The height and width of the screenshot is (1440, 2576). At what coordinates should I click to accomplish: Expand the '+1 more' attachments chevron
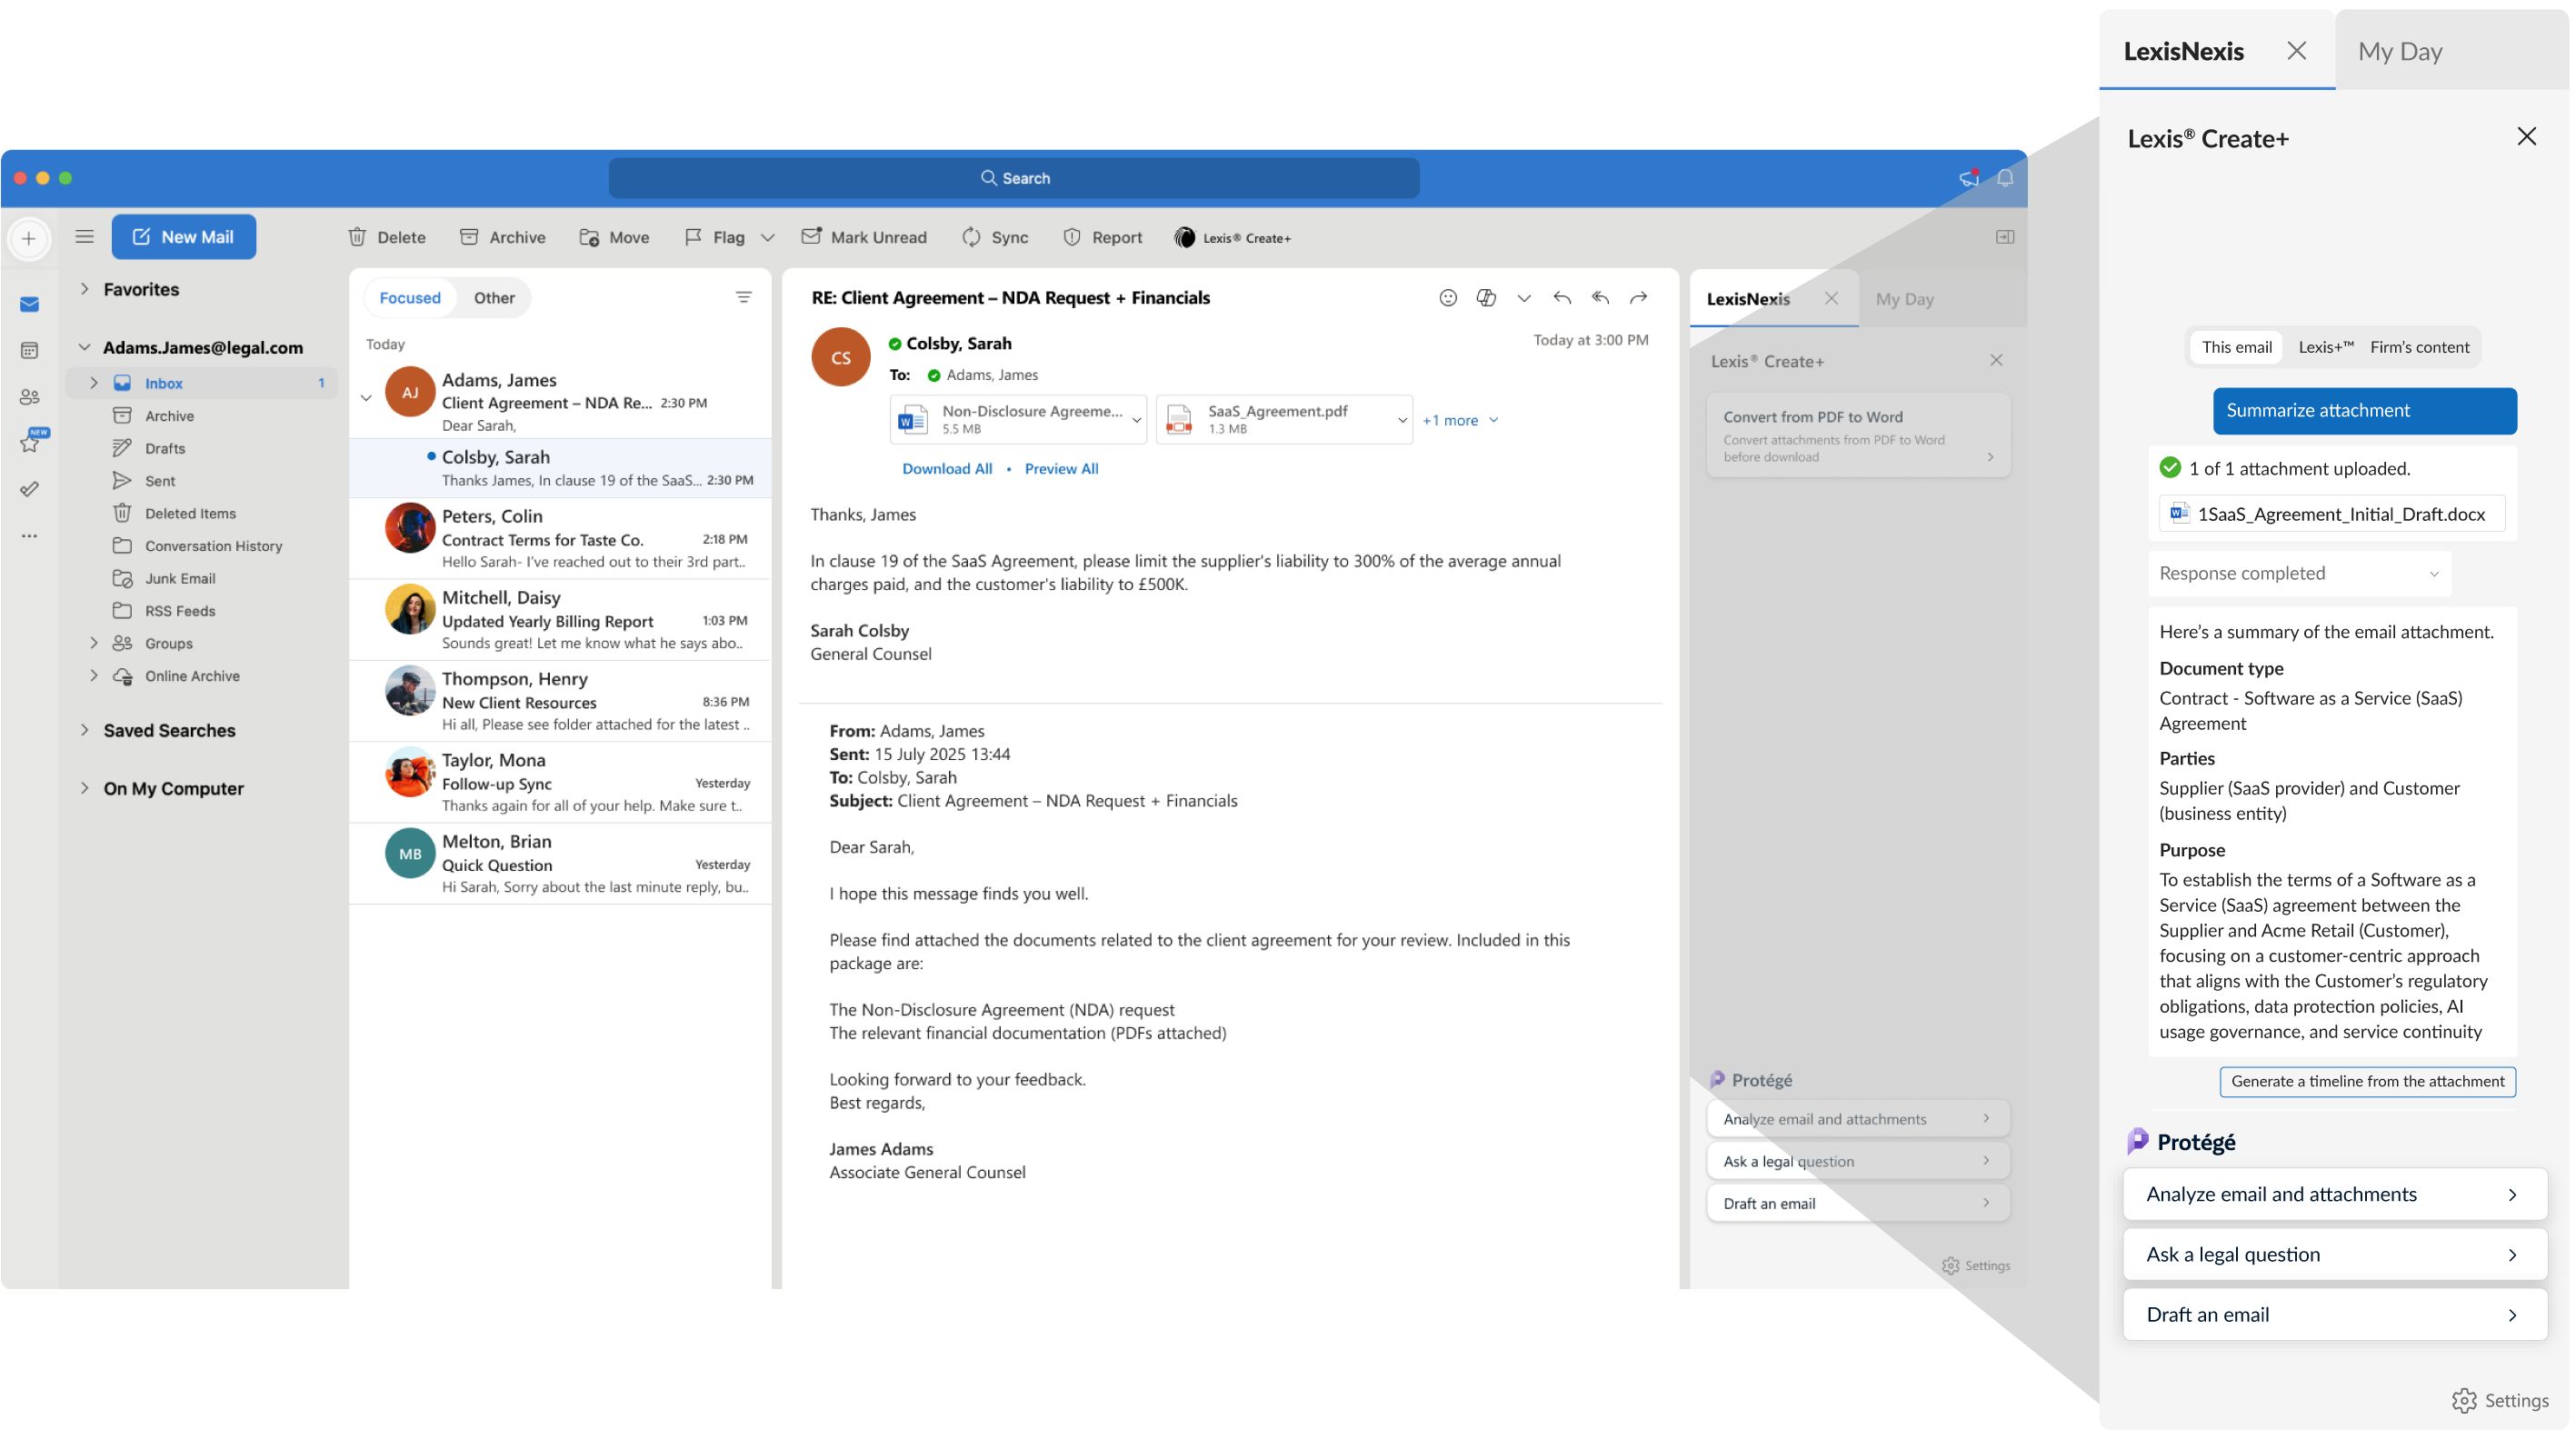(1493, 420)
